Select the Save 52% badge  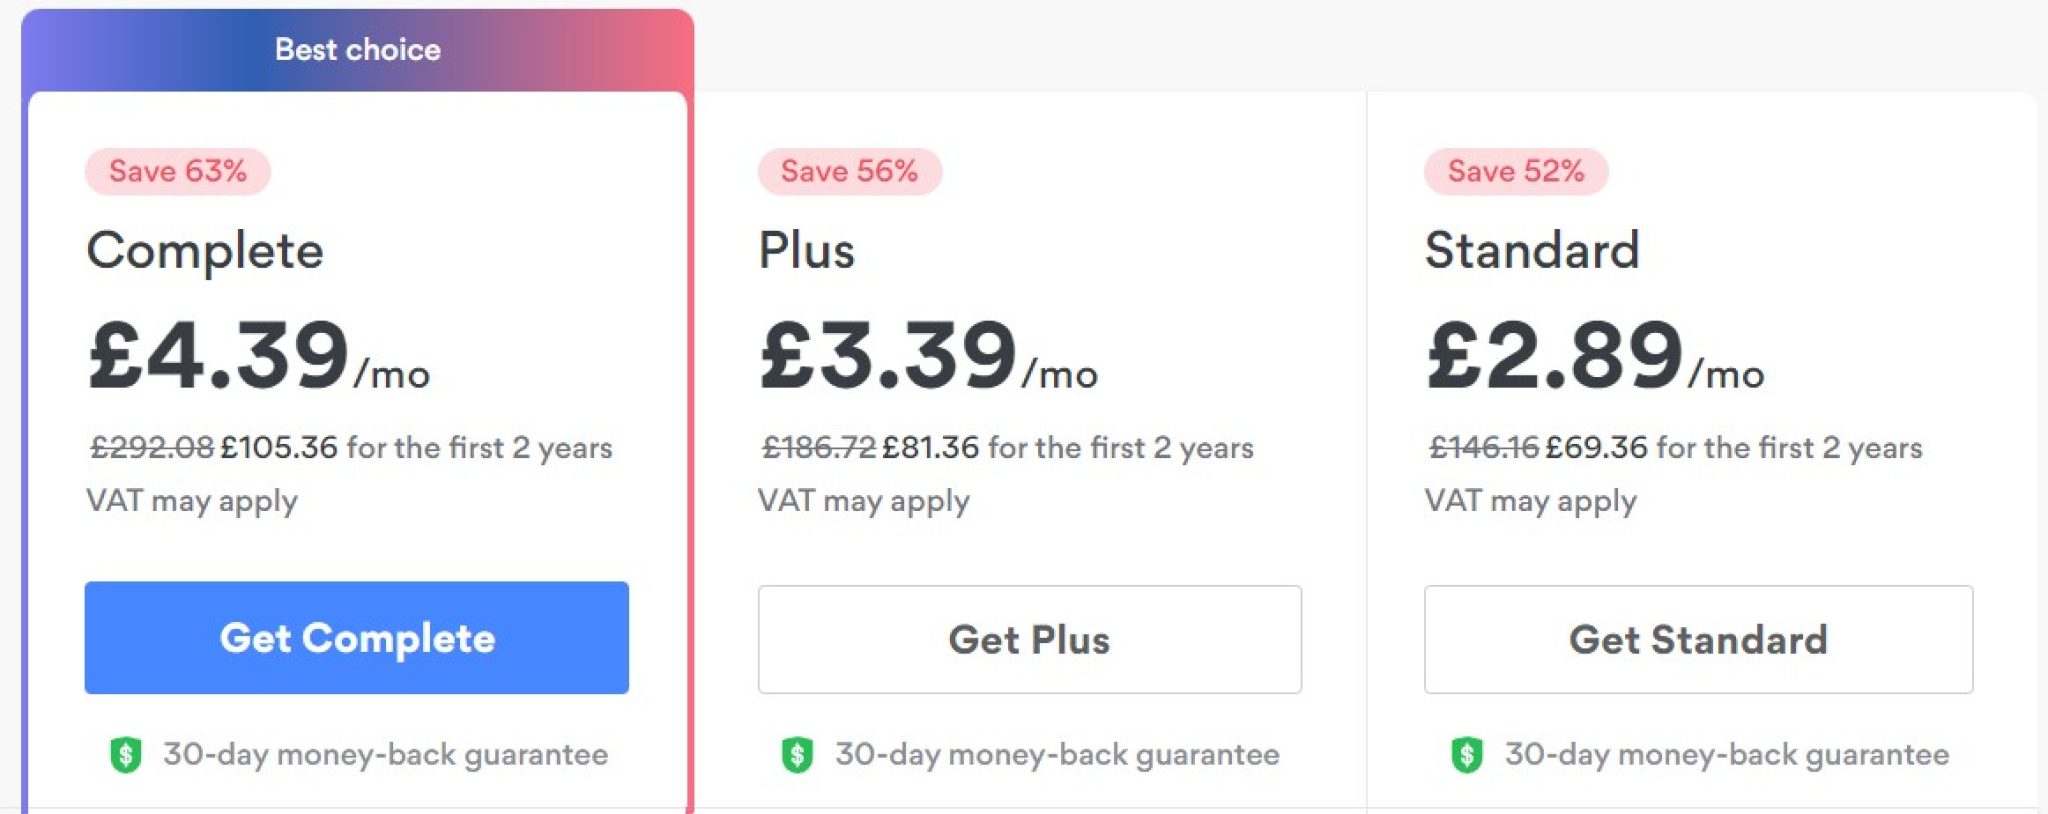(1516, 171)
